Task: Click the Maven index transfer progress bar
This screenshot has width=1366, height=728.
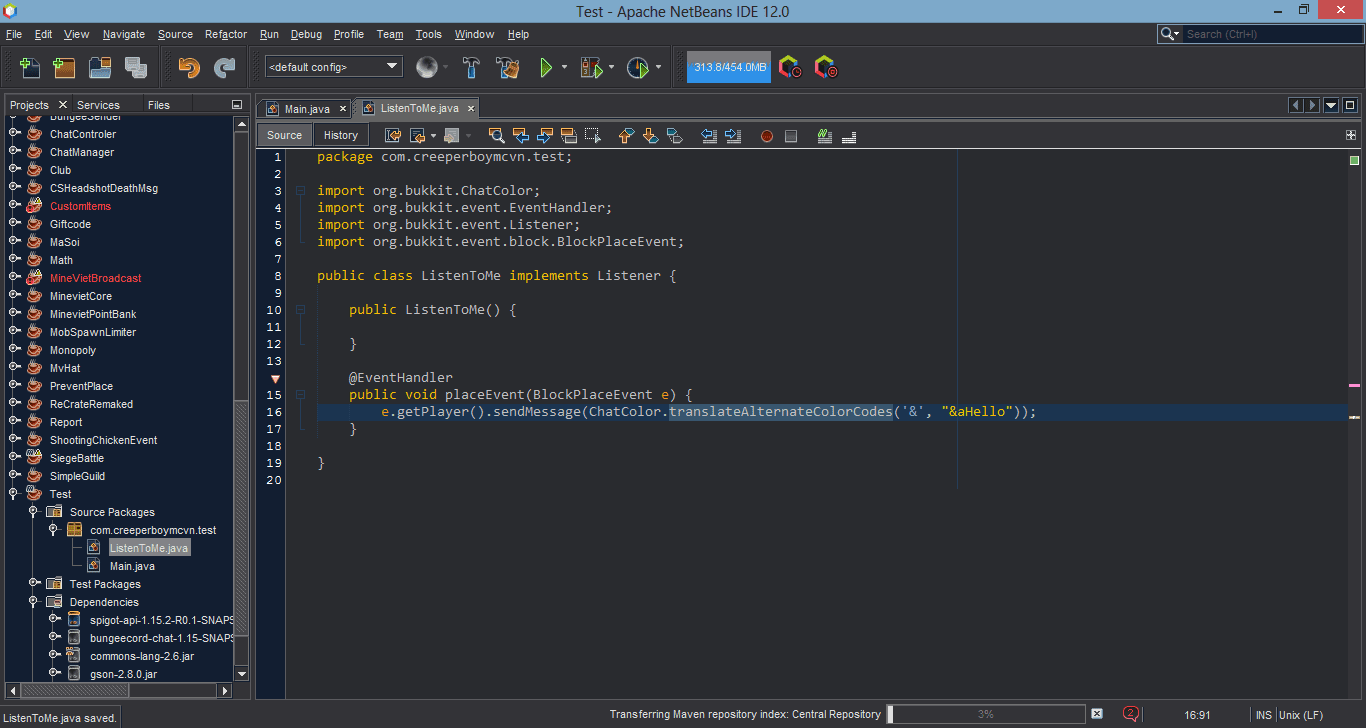Action: pyautogui.click(x=985, y=714)
